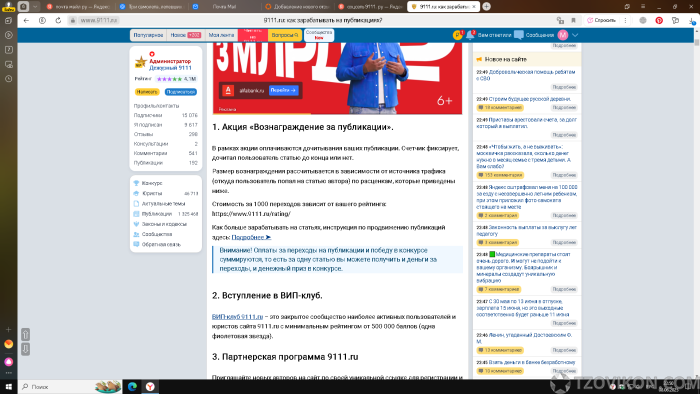Switch to the Популярное tab

148,35
